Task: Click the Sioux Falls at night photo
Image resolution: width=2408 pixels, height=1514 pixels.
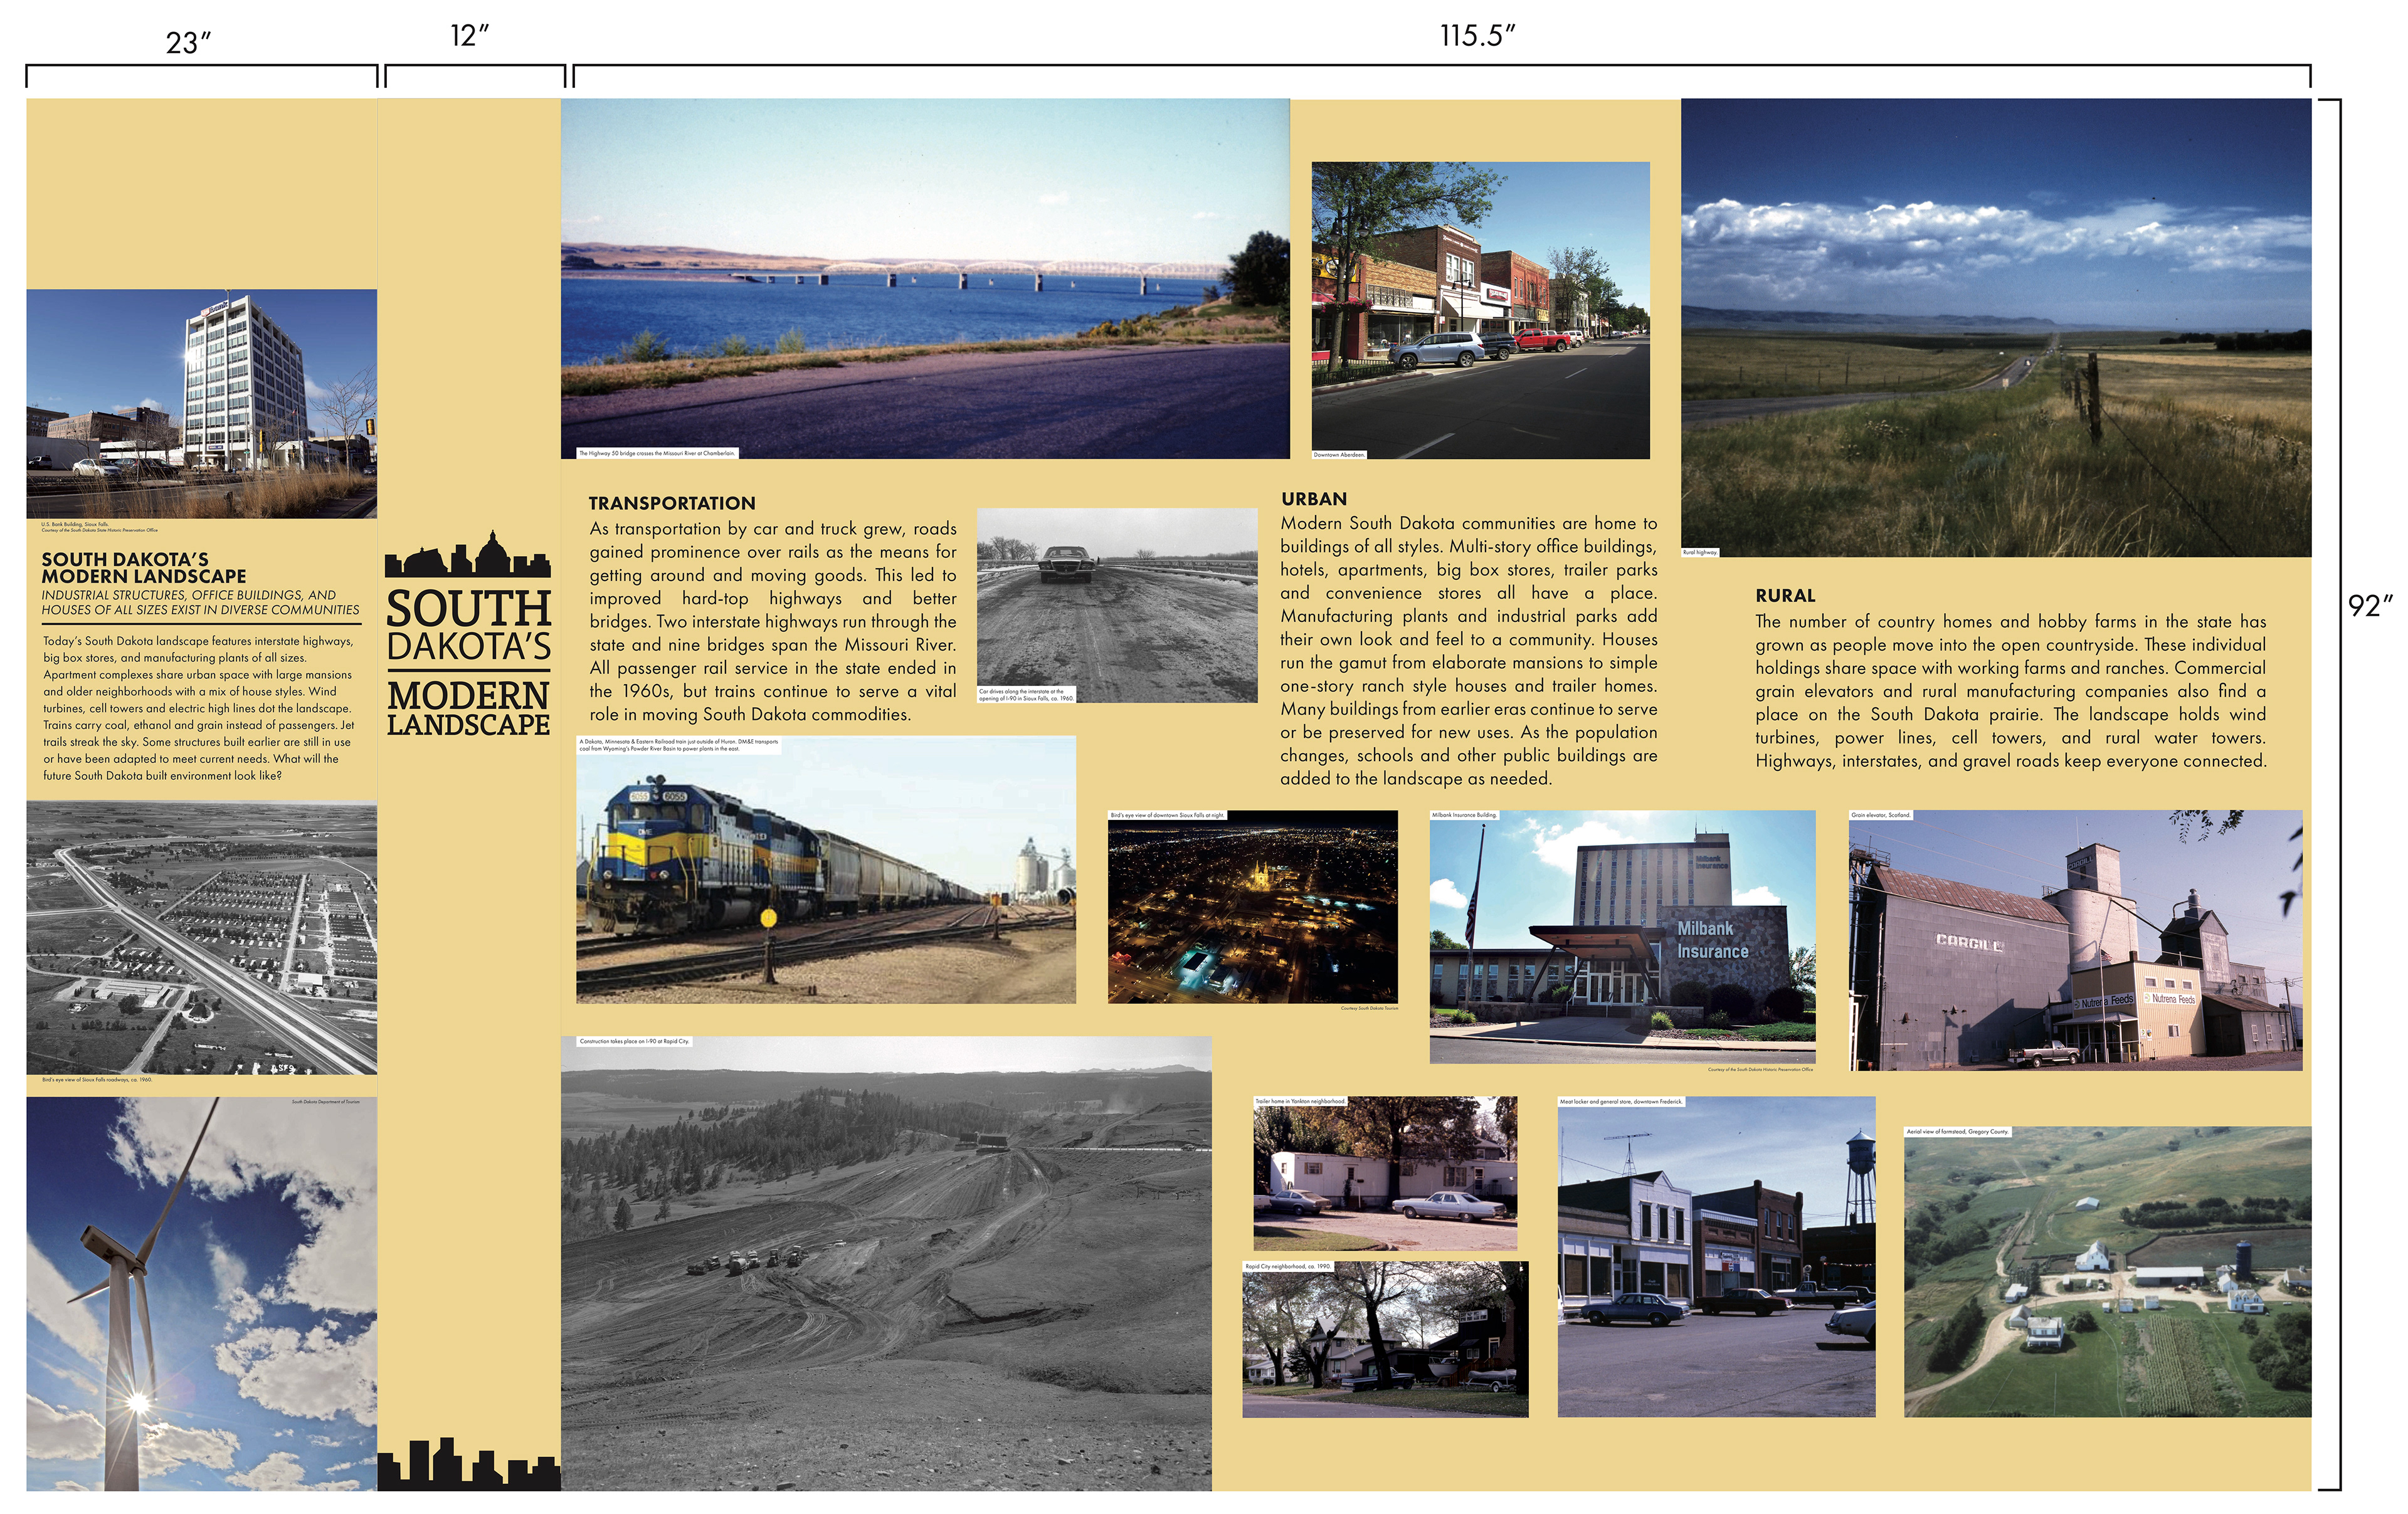Action: (x=1252, y=906)
